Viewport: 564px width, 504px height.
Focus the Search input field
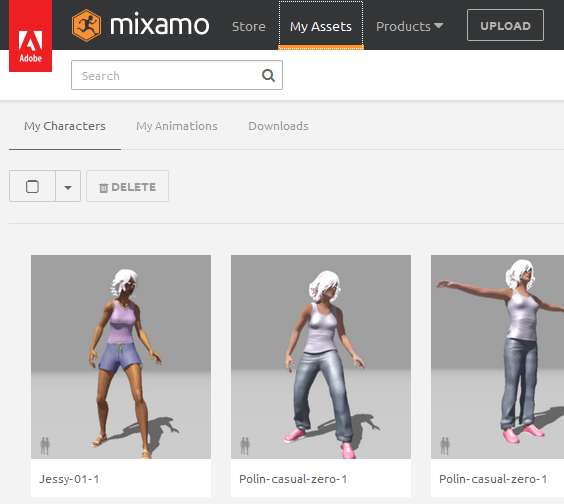(x=177, y=75)
